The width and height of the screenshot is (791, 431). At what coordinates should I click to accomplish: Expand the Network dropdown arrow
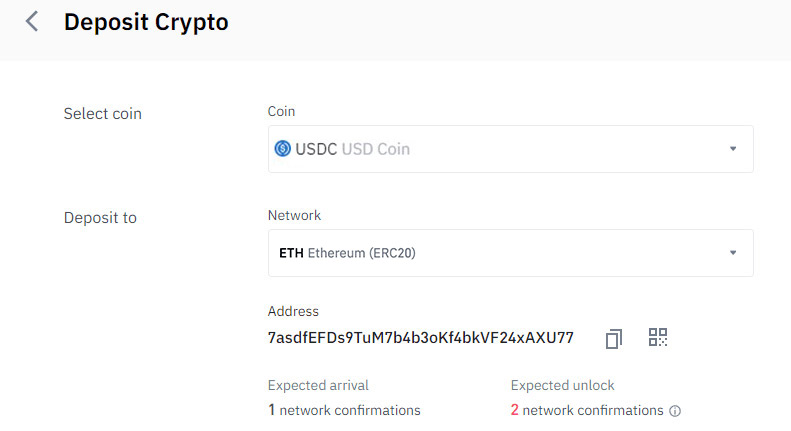[733, 252]
